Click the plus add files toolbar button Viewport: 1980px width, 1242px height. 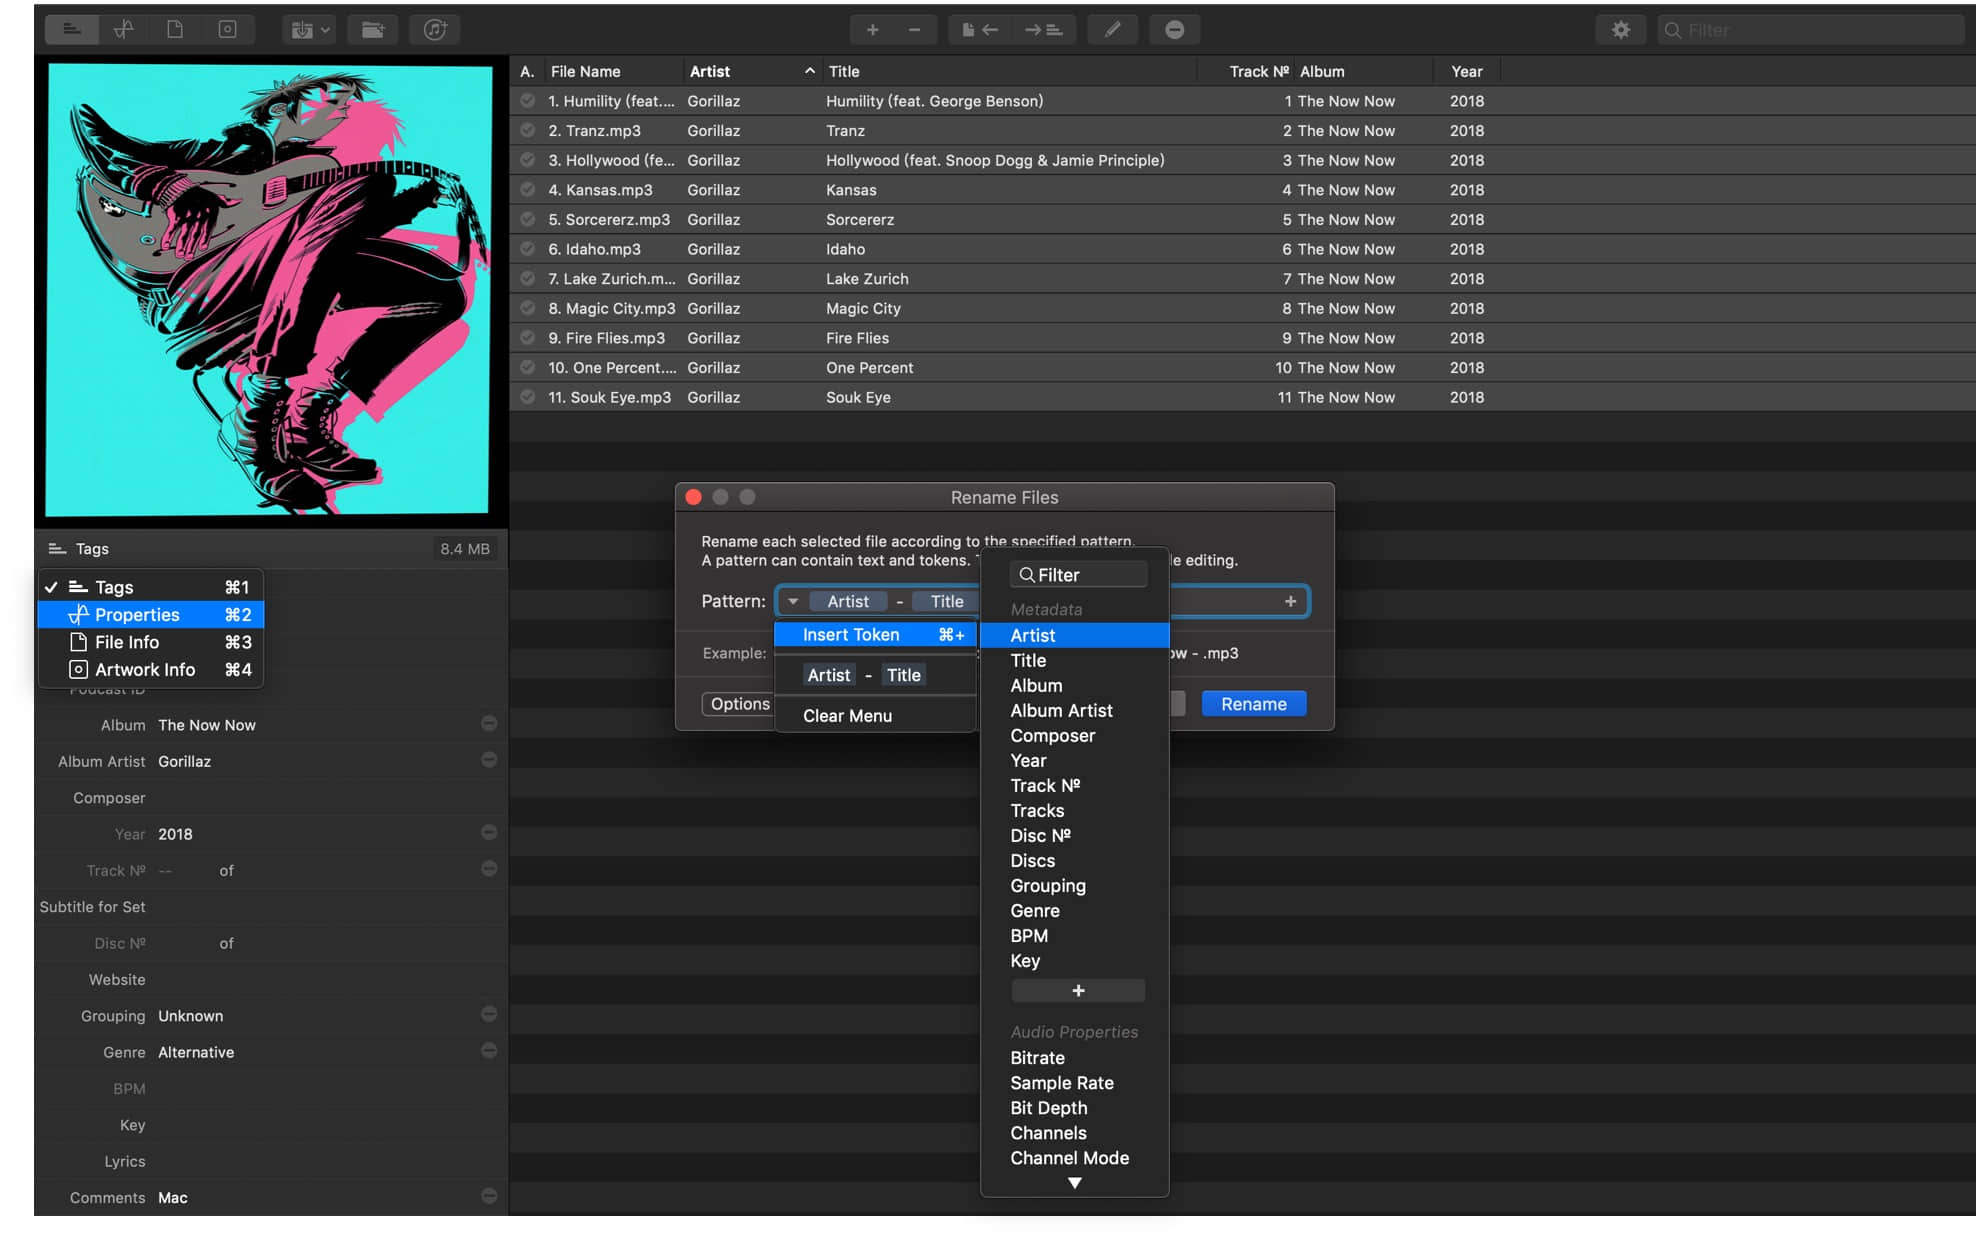[x=872, y=30]
